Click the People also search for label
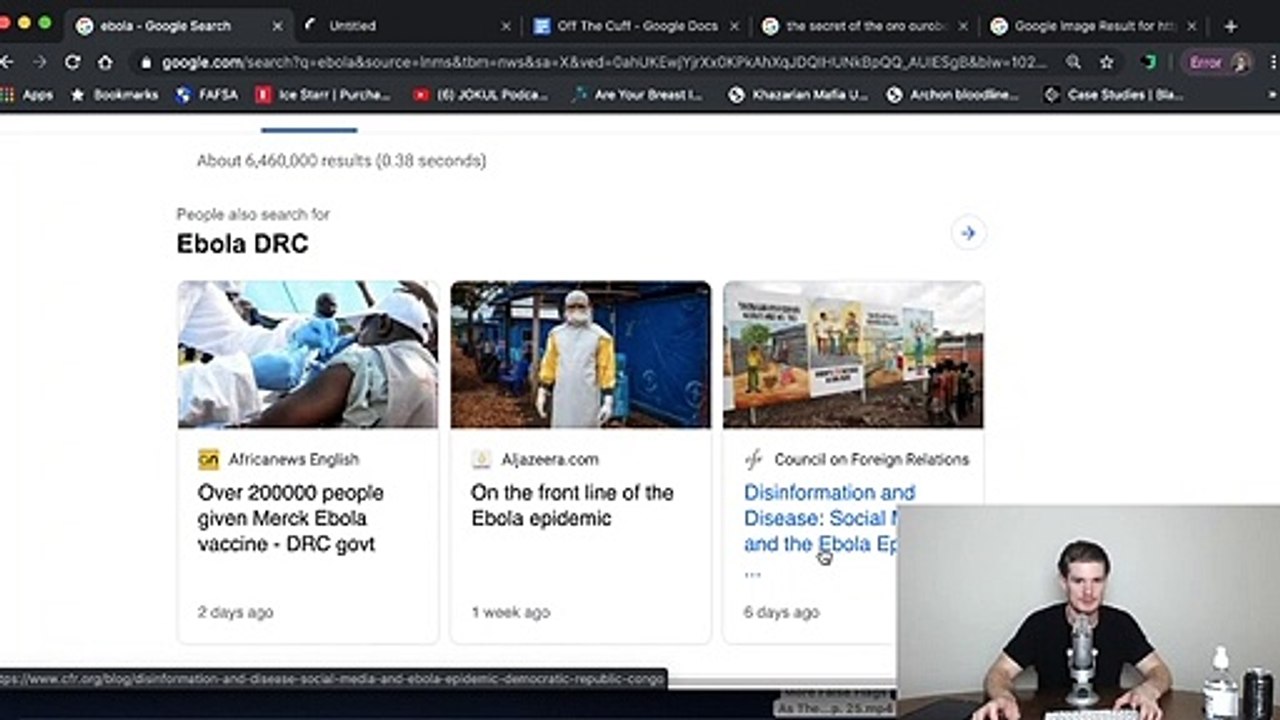Image resolution: width=1280 pixels, height=720 pixels. (253, 214)
